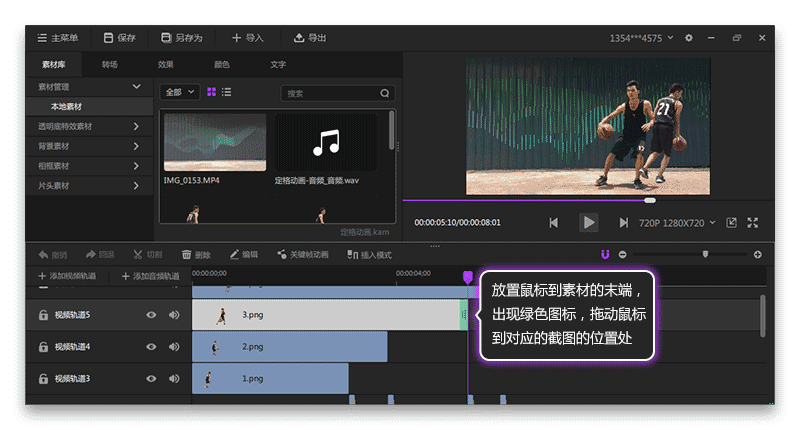
Task: Switch to the 颜色 tab
Action: (222, 64)
